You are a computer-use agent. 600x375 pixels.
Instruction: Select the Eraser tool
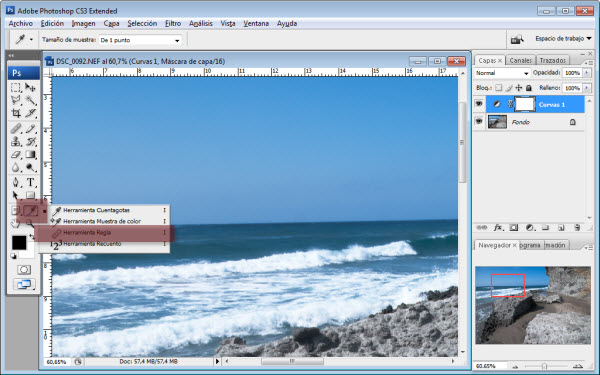16,155
